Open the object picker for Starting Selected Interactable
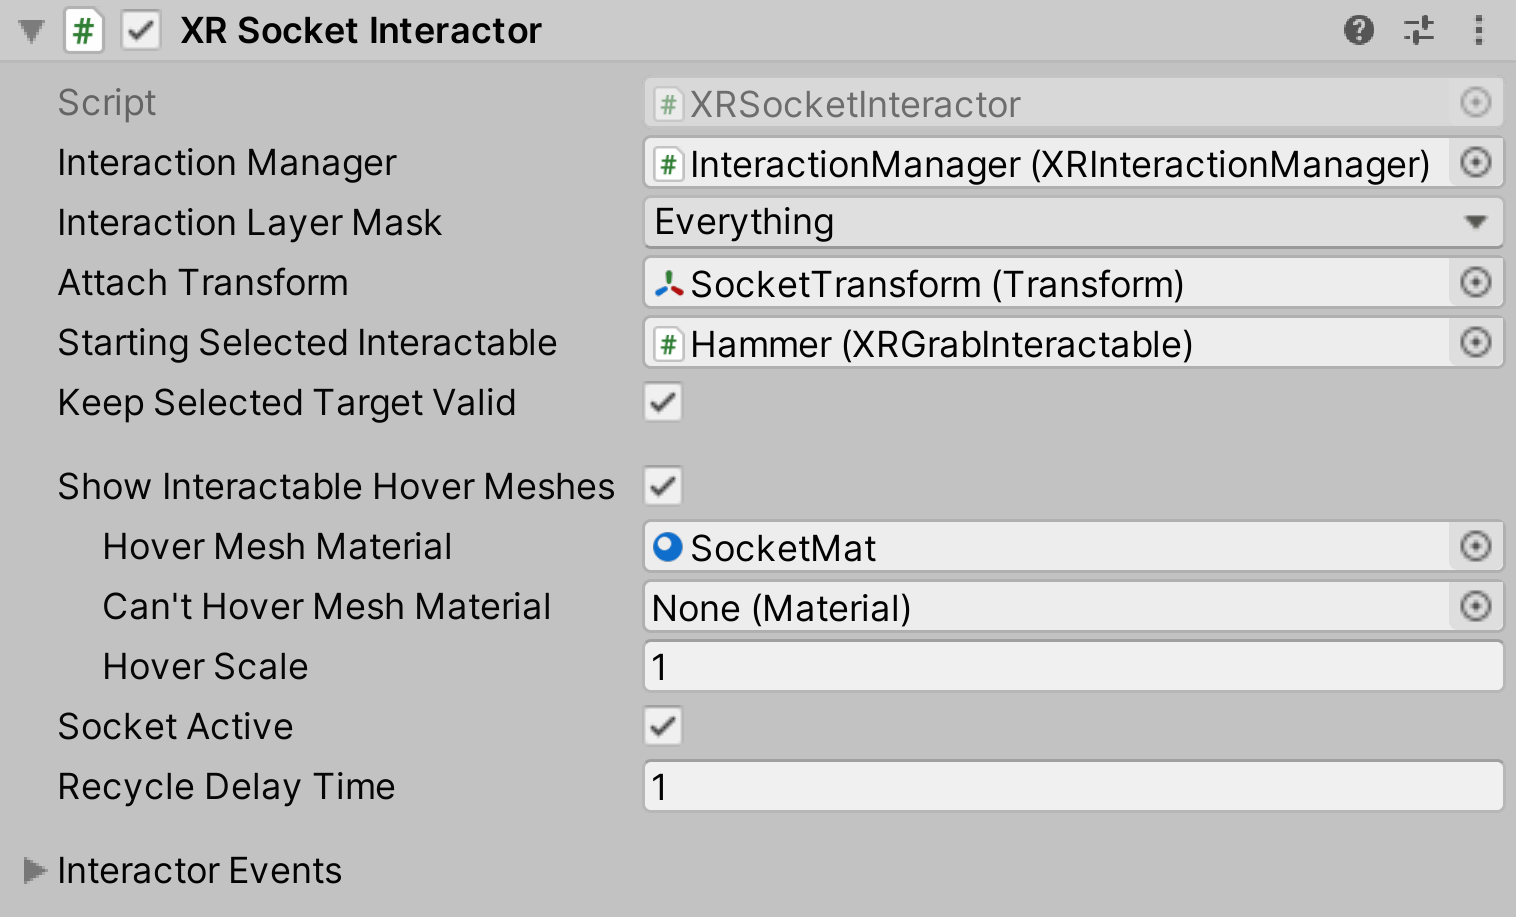Viewport: 1516px width, 917px height. pyautogui.click(x=1476, y=342)
